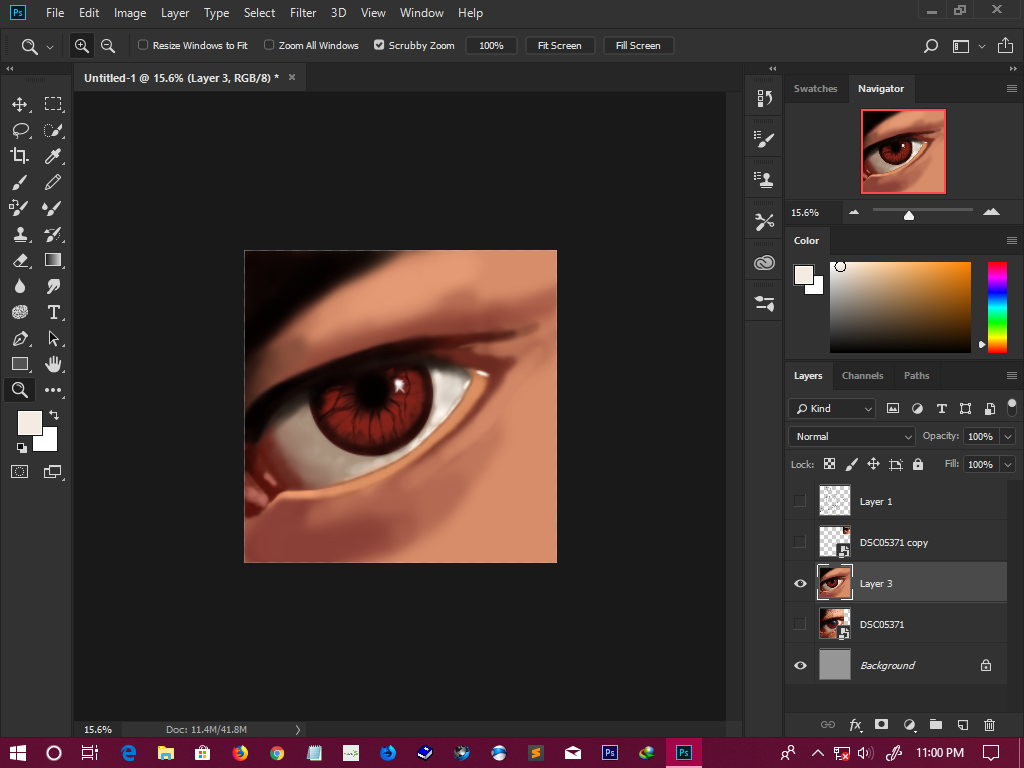
Task: Enable Resize Windows to Fit checkbox
Action: [143, 45]
